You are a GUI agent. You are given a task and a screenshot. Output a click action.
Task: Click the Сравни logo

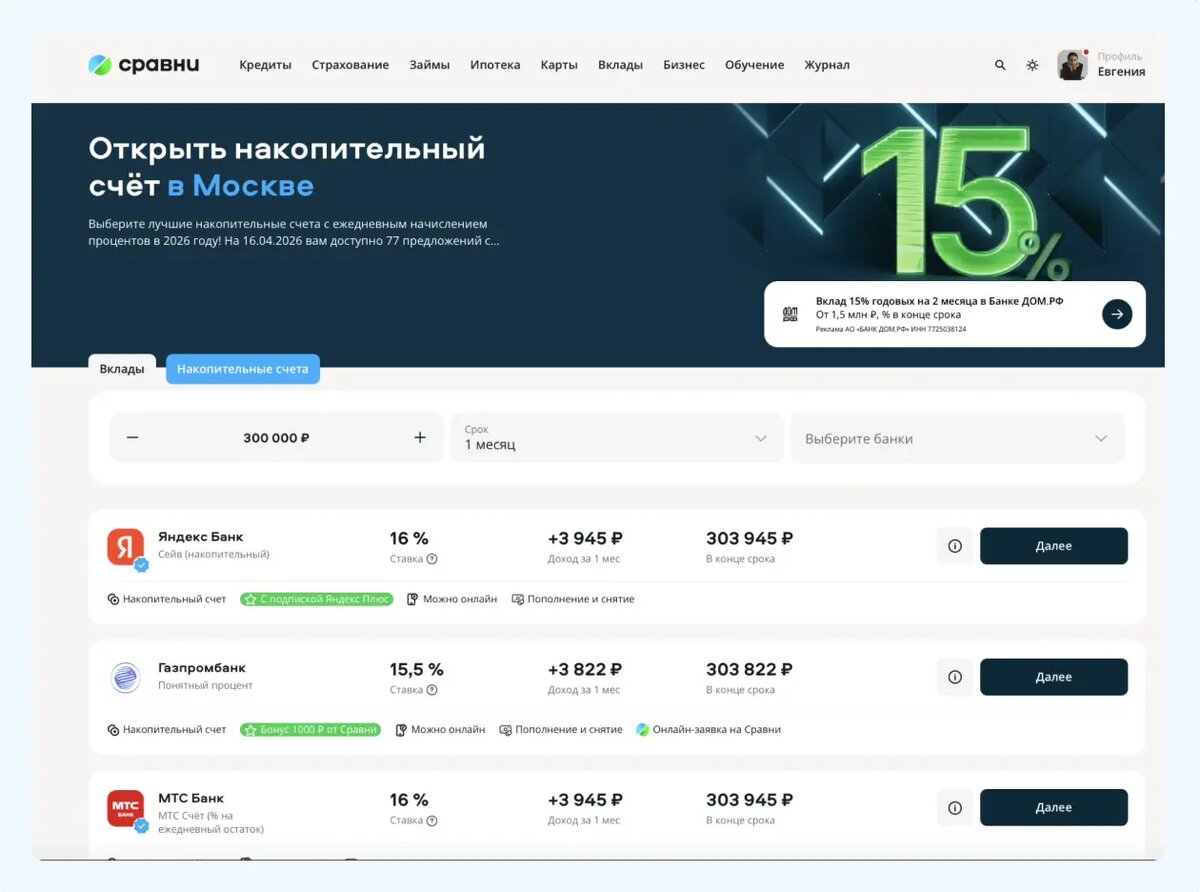[x=144, y=65]
